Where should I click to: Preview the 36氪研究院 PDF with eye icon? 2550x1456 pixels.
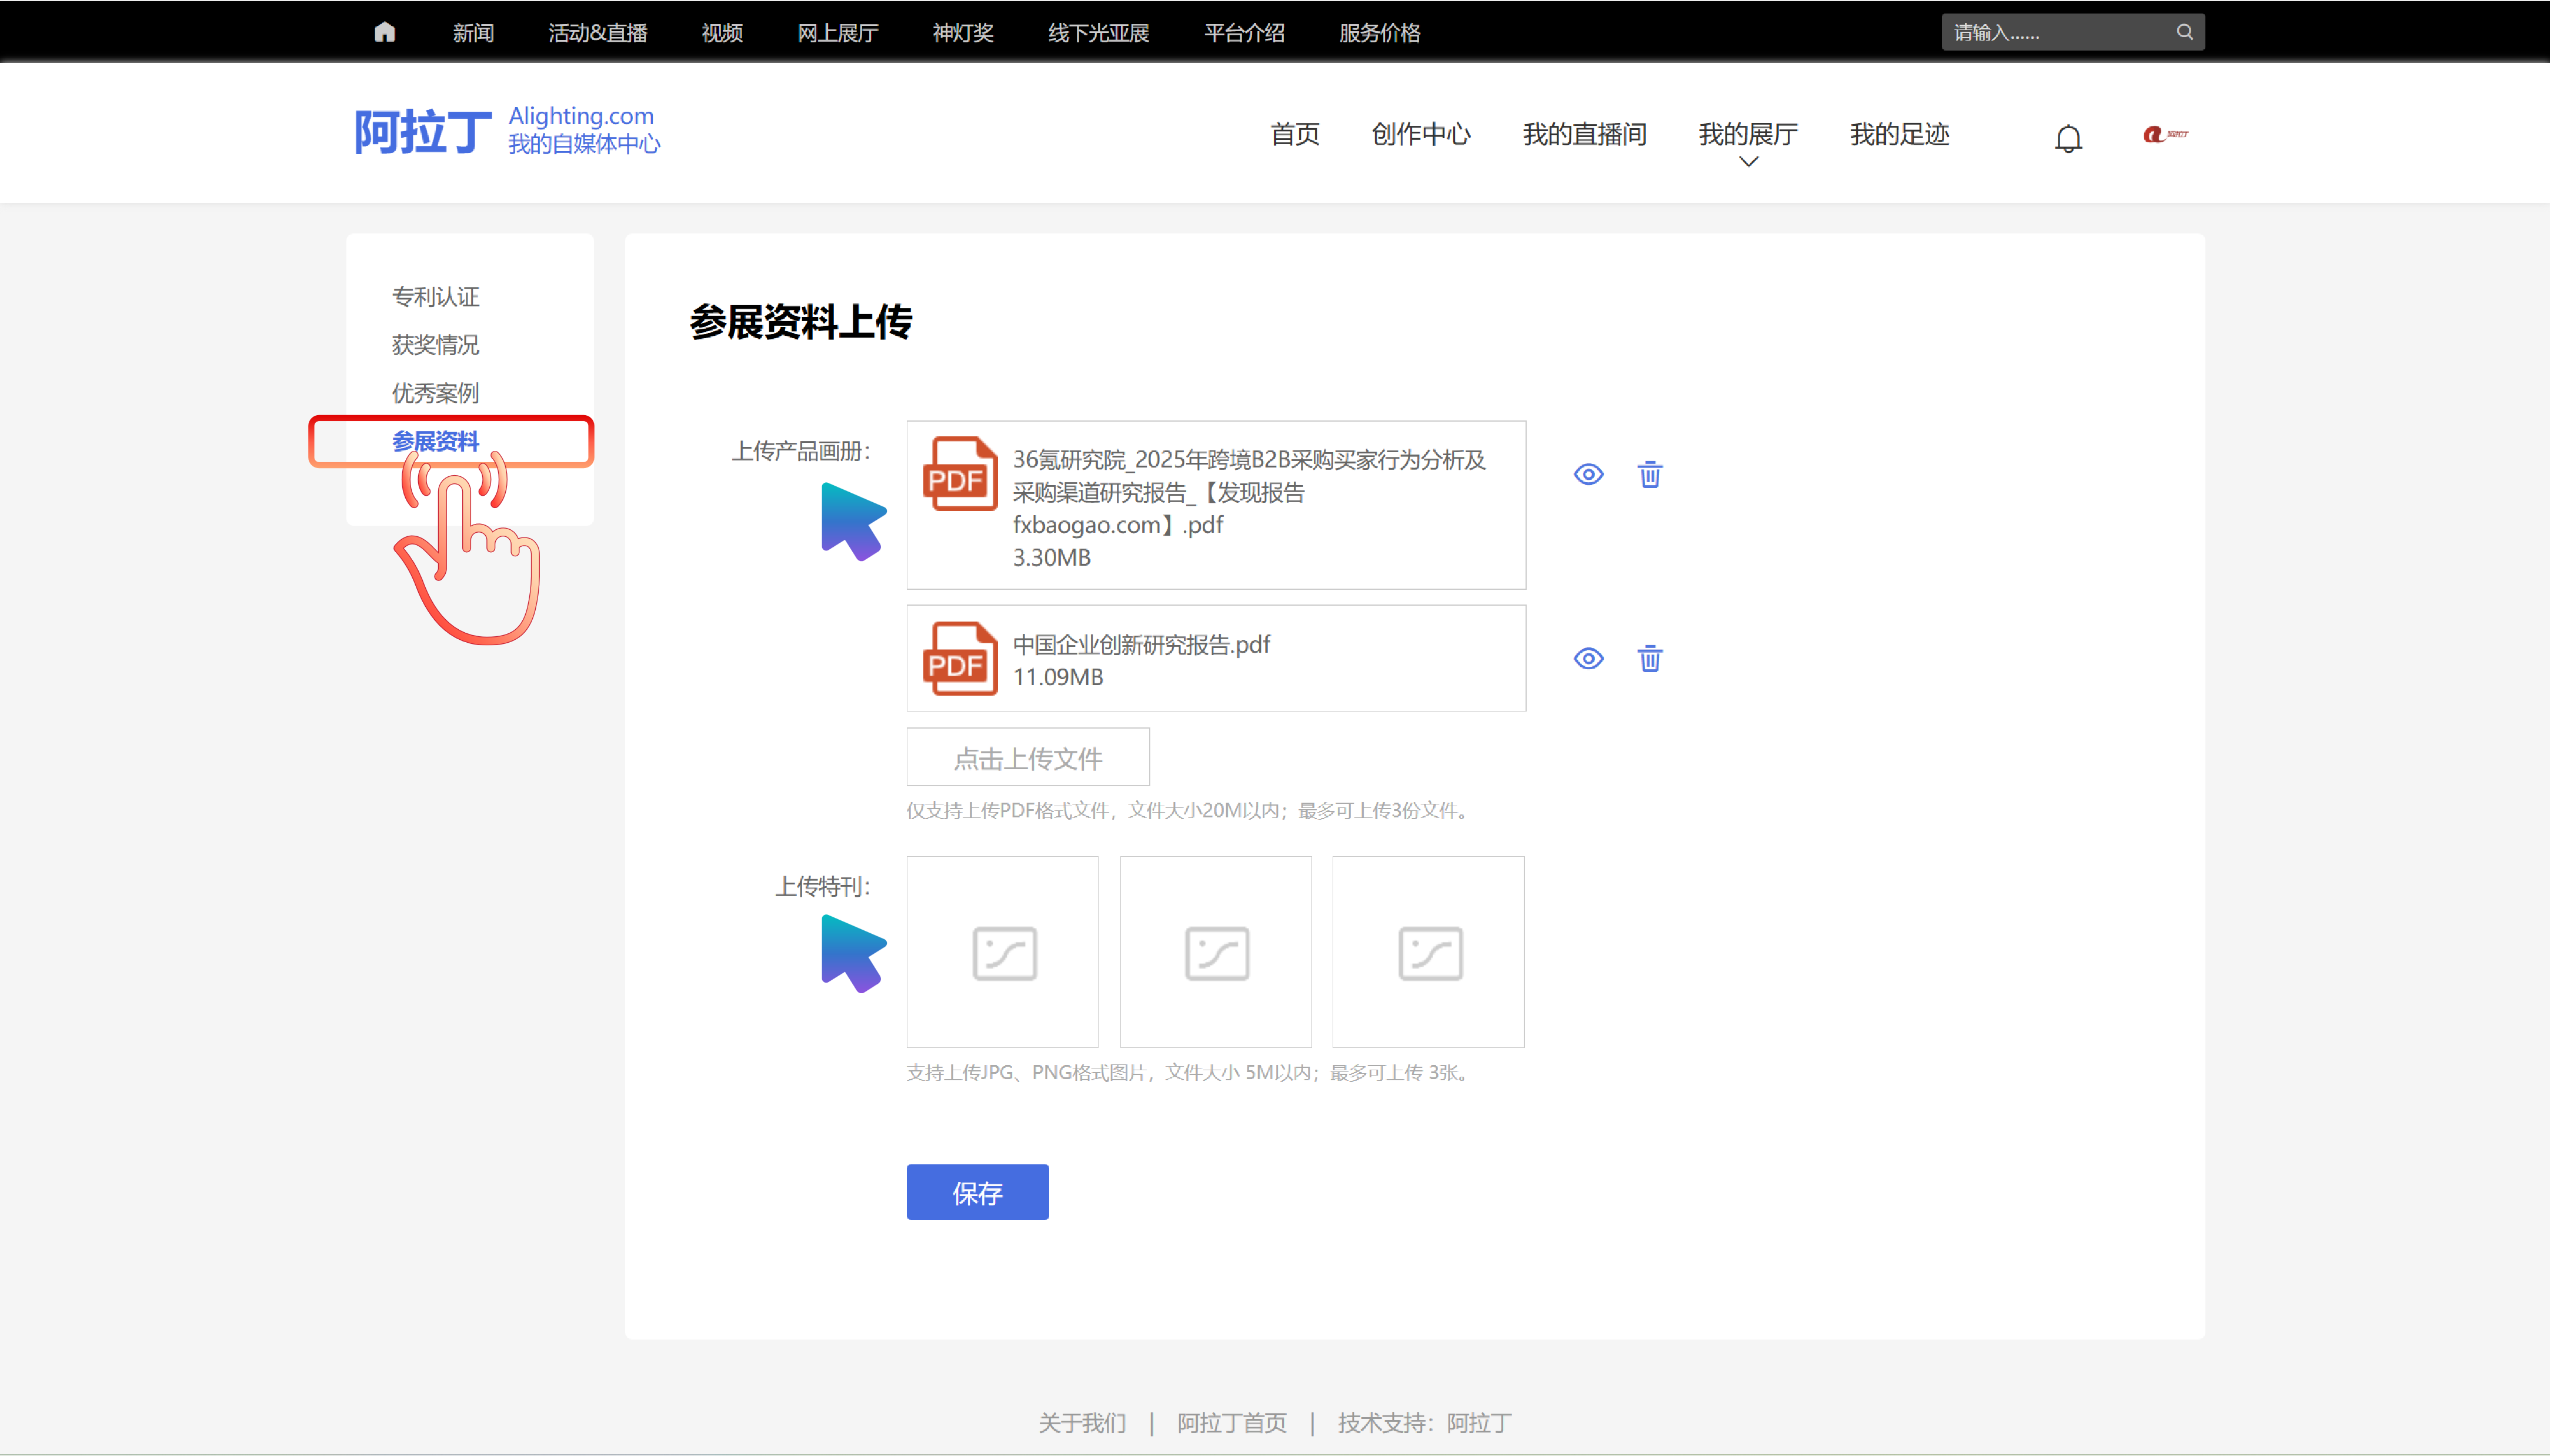pyautogui.click(x=1588, y=474)
